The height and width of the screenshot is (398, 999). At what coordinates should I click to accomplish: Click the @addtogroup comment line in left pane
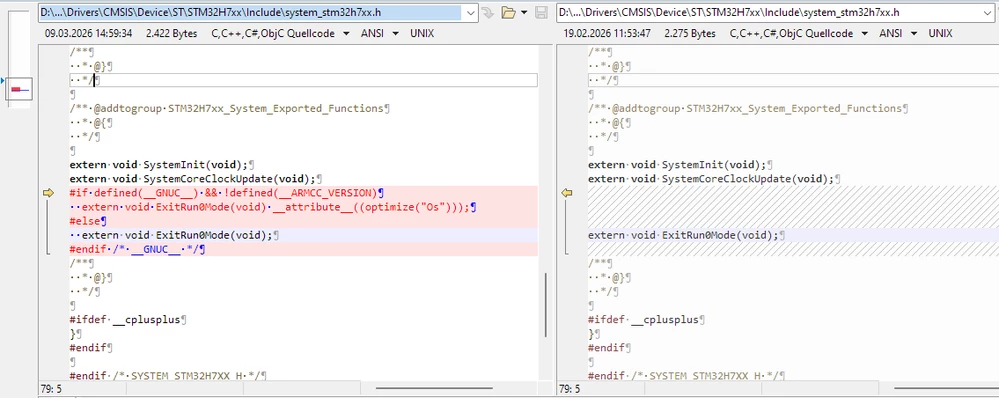(229, 109)
